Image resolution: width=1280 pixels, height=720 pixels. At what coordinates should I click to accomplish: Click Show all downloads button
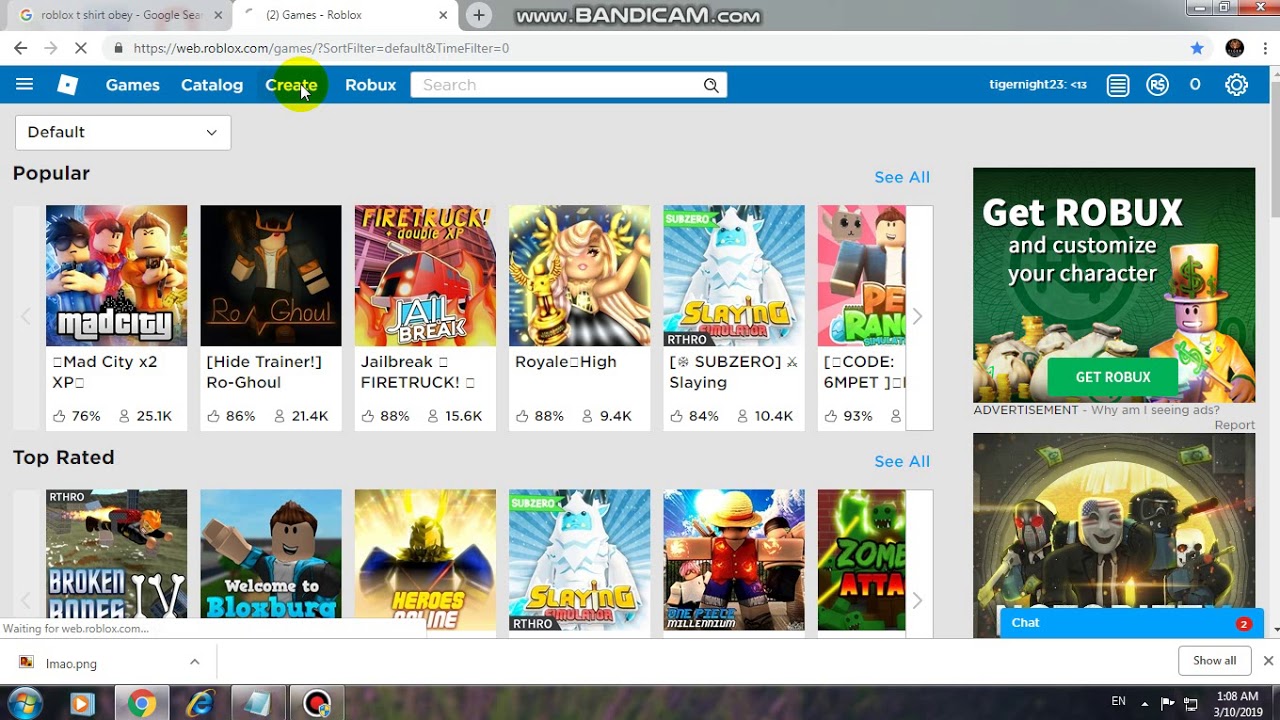click(x=1214, y=660)
